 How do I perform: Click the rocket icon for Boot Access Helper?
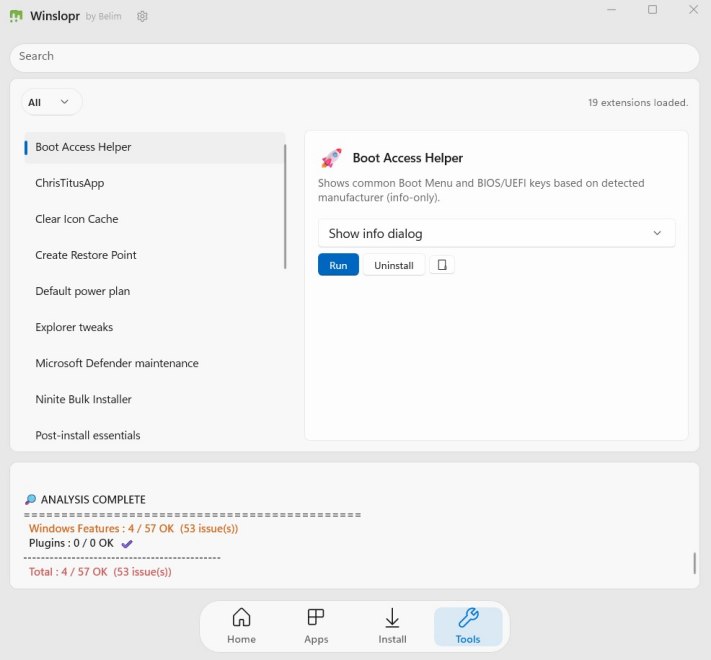coord(331,158)
